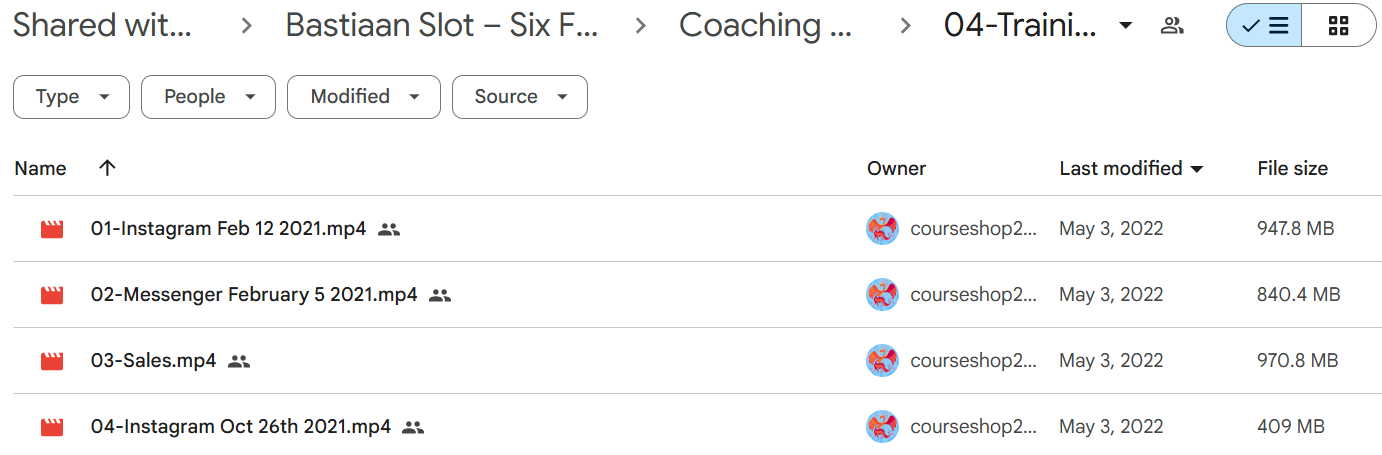Open the Type filter dropdown

click(x=71, y=97)
